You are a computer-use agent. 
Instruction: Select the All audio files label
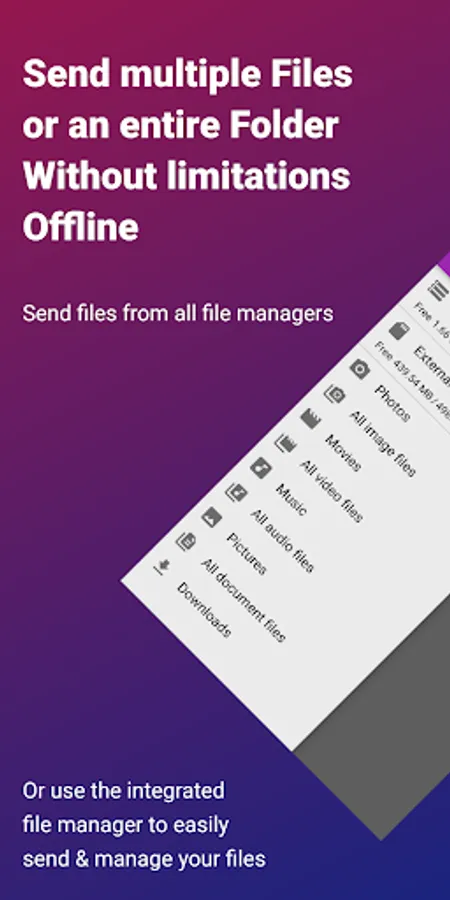click(x=282, y=541)
